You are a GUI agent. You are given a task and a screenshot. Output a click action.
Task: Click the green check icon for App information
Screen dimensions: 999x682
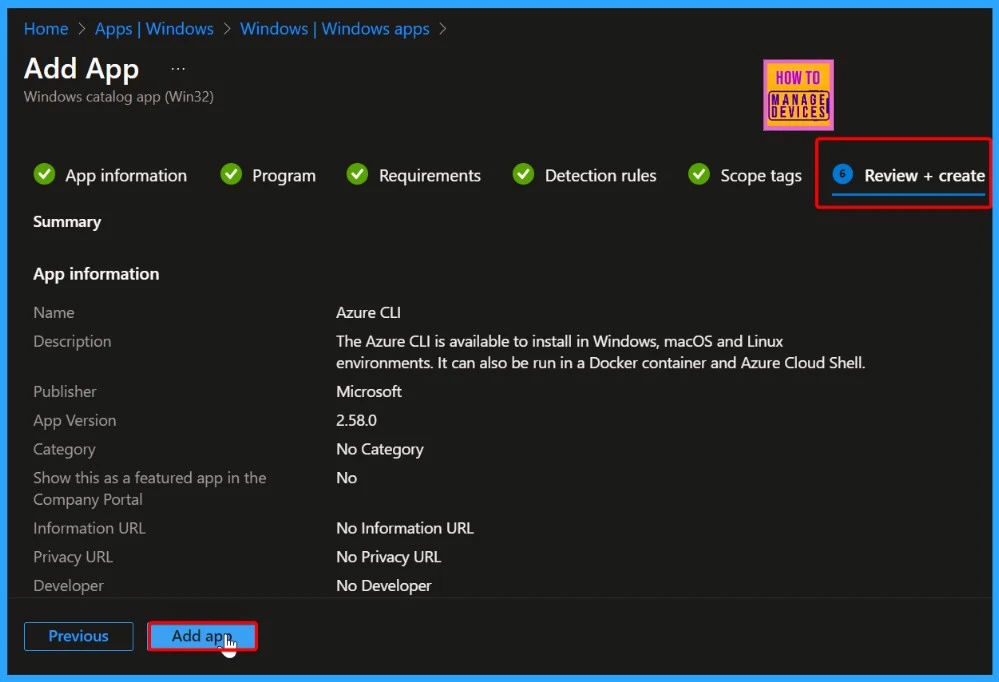44,174
